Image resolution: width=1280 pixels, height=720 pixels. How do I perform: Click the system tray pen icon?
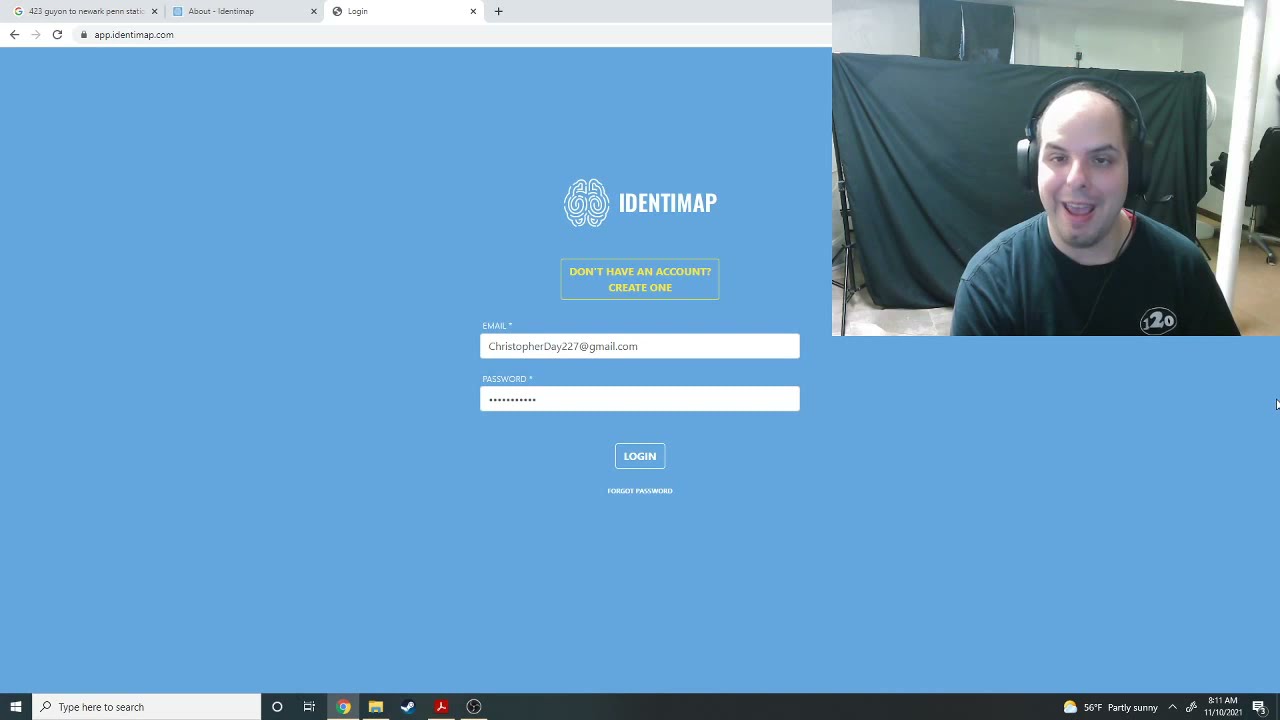tap(1191, 707)
